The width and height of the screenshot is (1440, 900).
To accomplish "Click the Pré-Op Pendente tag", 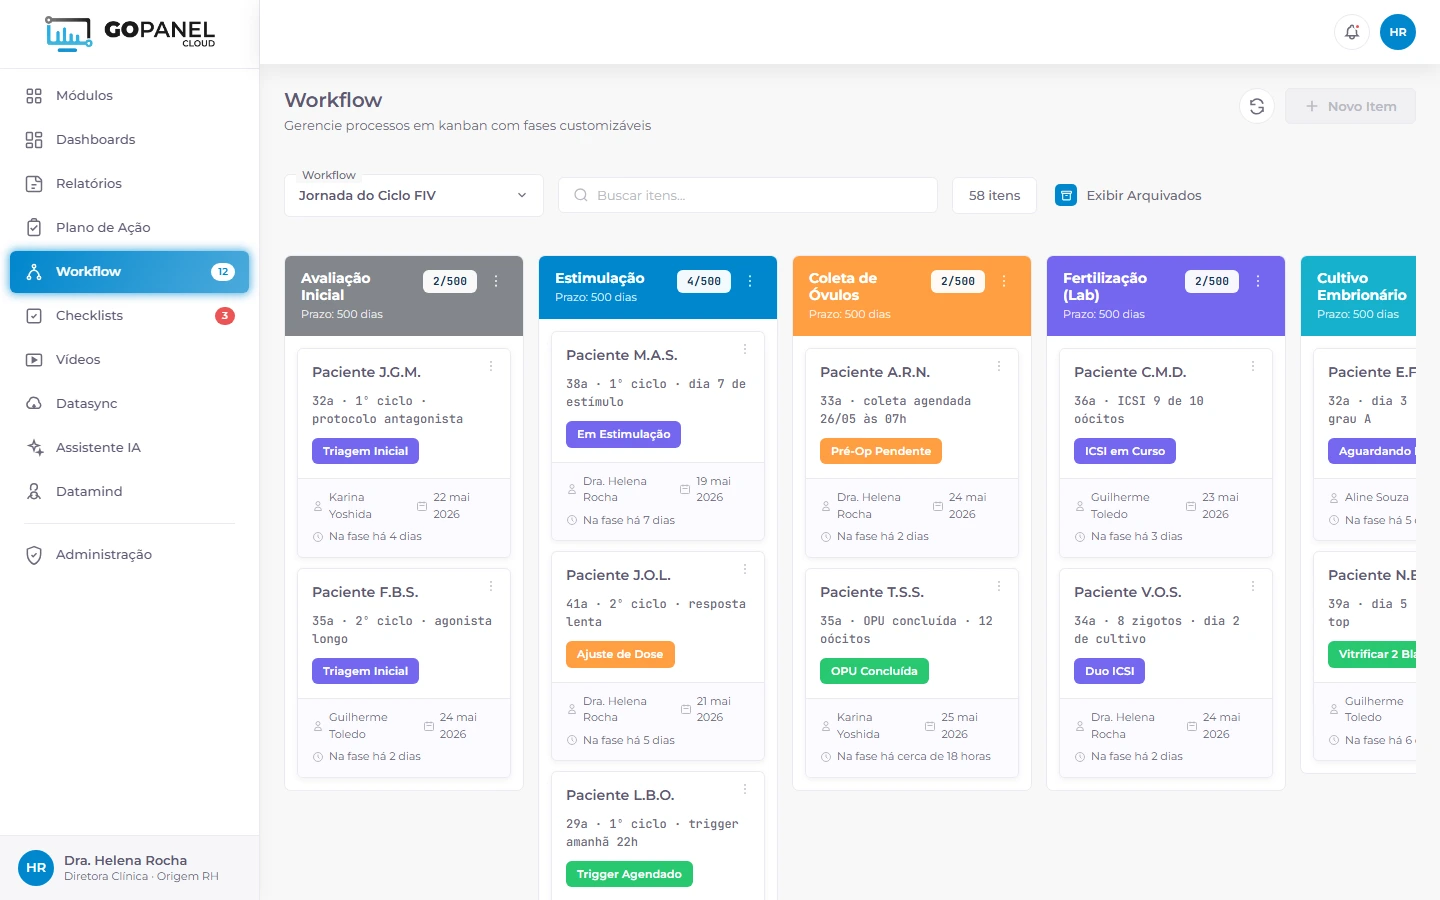I will tap(881, 451).
